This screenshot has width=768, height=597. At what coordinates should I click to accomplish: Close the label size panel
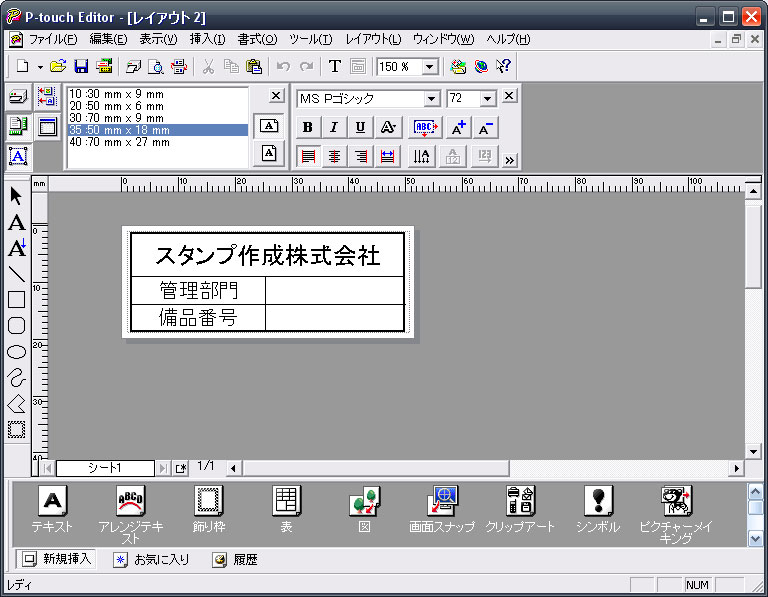[276, 96]
